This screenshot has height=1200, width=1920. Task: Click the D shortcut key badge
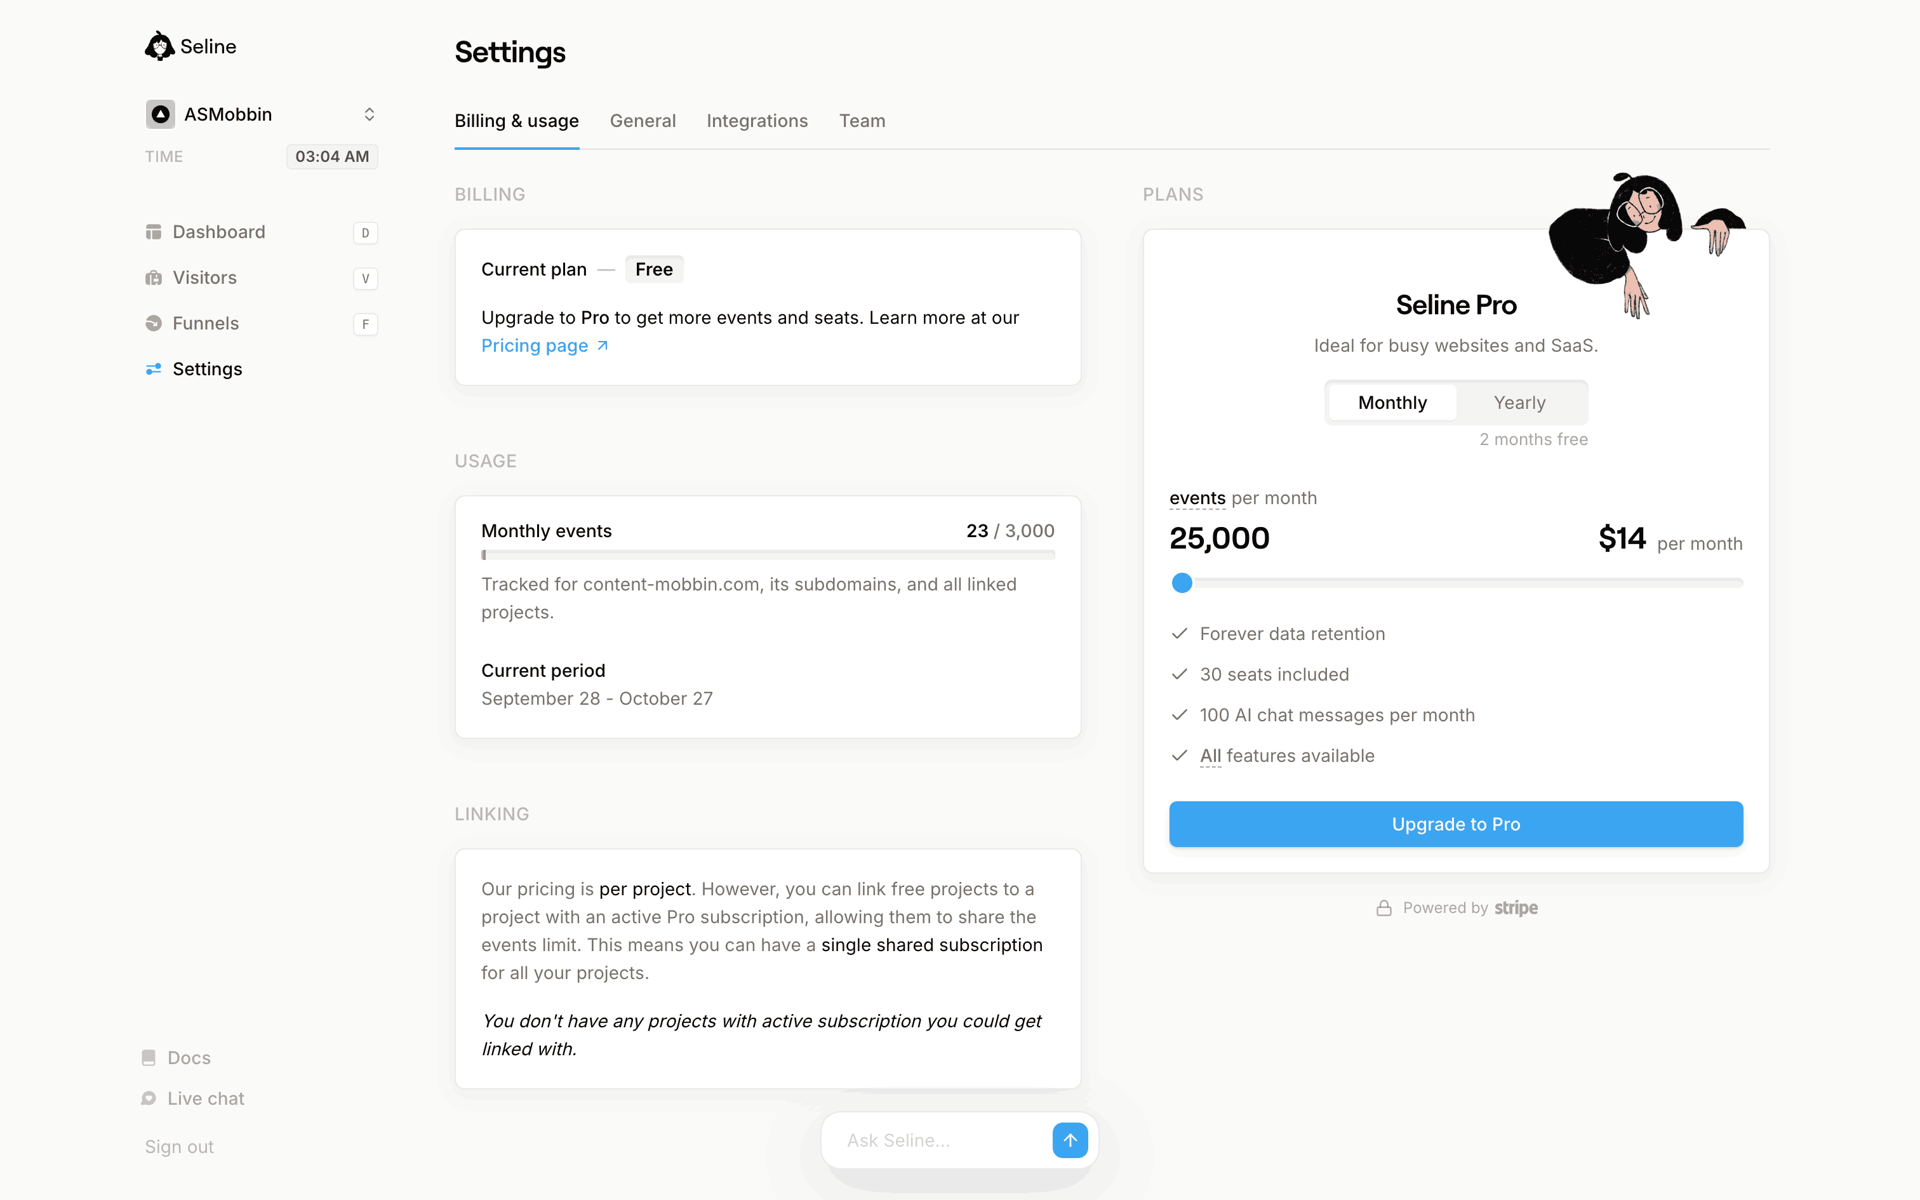click(365, 233)
